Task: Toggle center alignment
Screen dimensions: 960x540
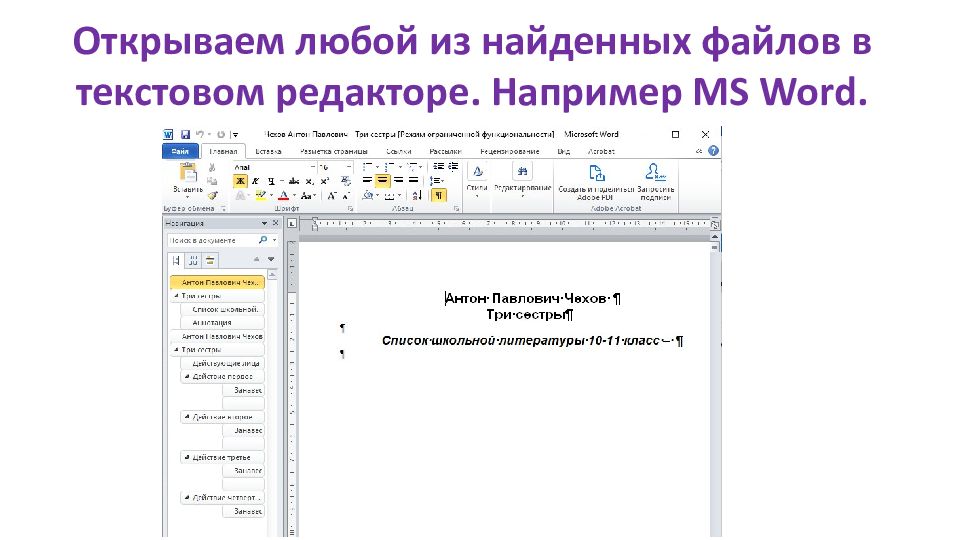Action: coord(382,181)
